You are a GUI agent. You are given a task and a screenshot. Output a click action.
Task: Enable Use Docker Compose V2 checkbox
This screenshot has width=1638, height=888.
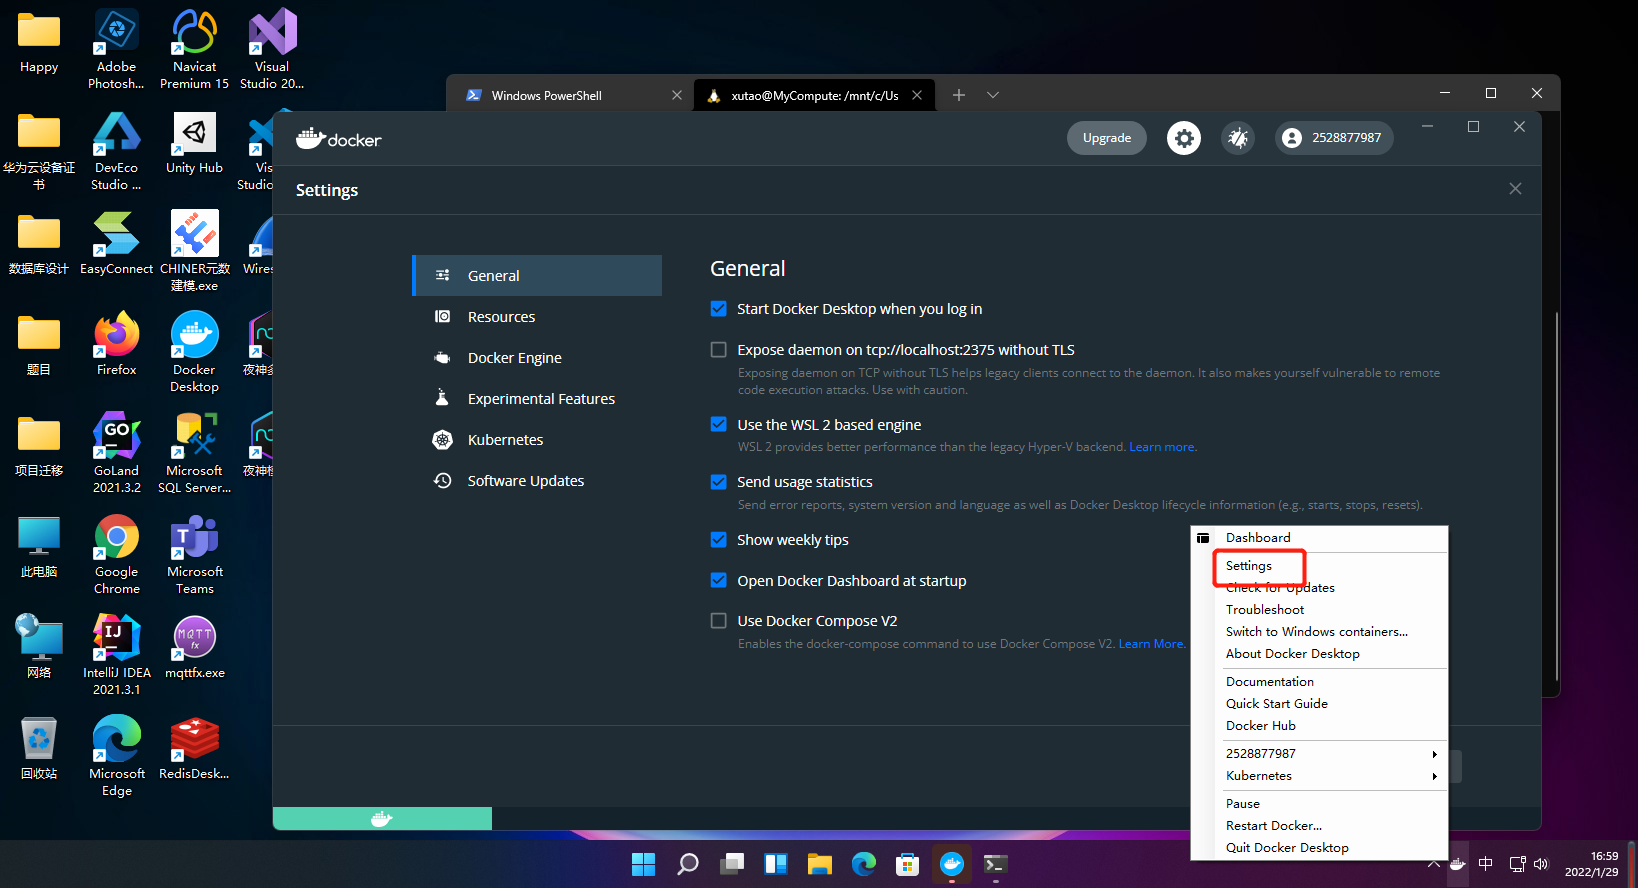[x=718, y=621]
